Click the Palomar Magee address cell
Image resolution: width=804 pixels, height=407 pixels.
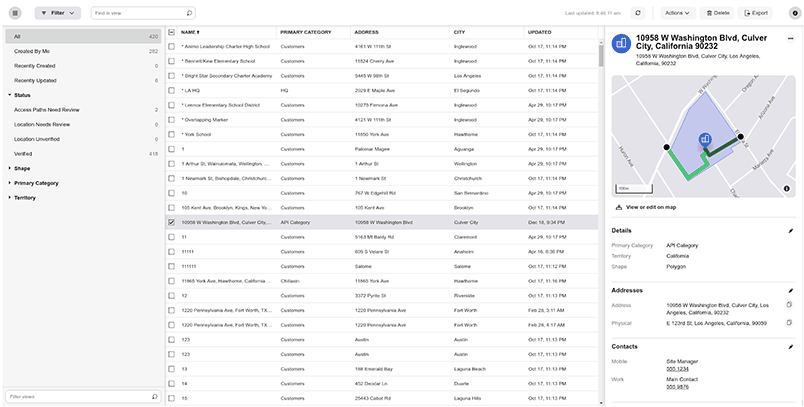372,149
